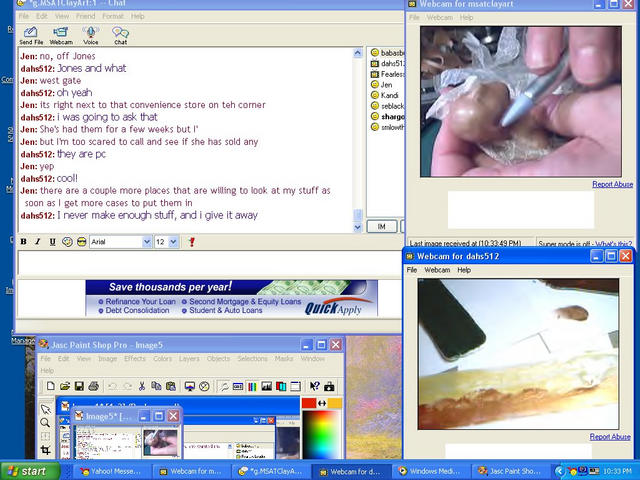Image resolution: width=640 pixels, height=480 pixels.
Task: Click the Copy icon in Paint Shop Pro
Action: pyautogui.click(x=156, y=386)
